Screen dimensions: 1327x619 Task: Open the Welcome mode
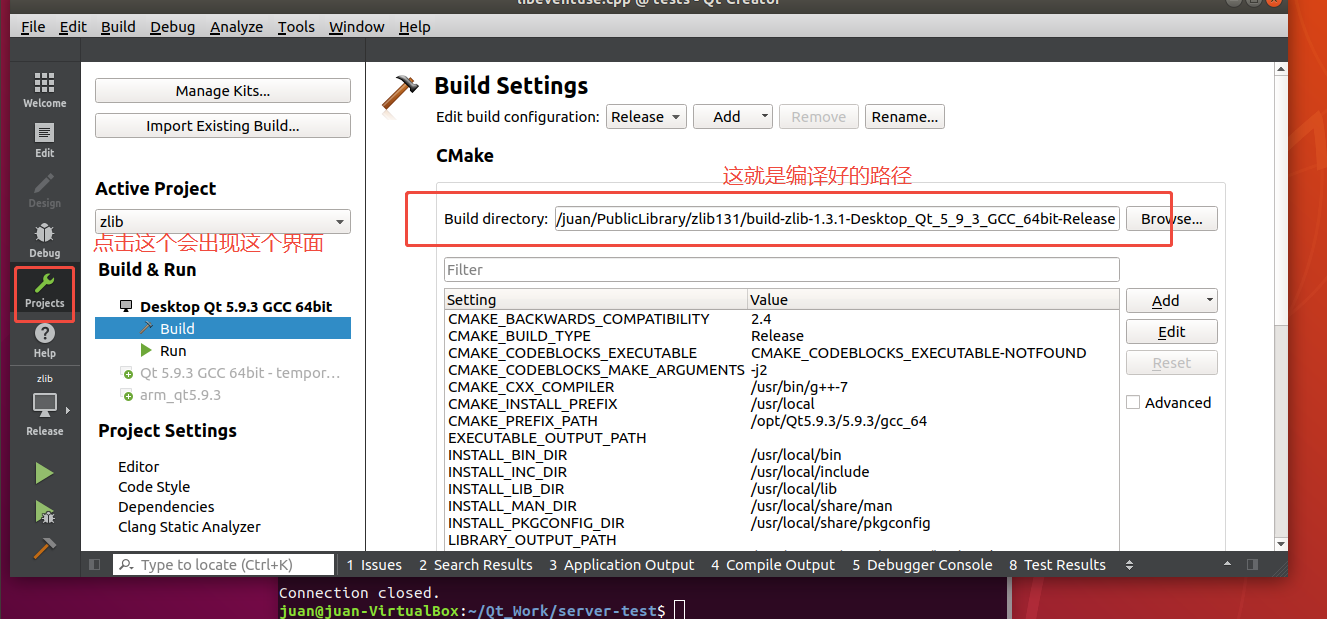(x=44, y=90)
